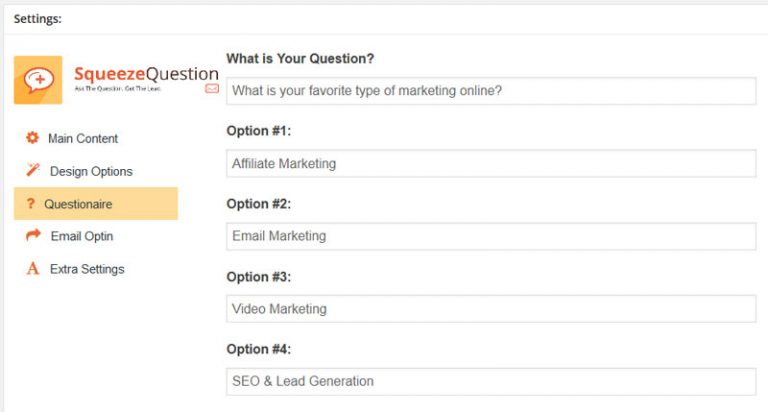Screen dimensions: 768x412
Task: Click the What is Your Question field
Action: (x=491, y=91)
